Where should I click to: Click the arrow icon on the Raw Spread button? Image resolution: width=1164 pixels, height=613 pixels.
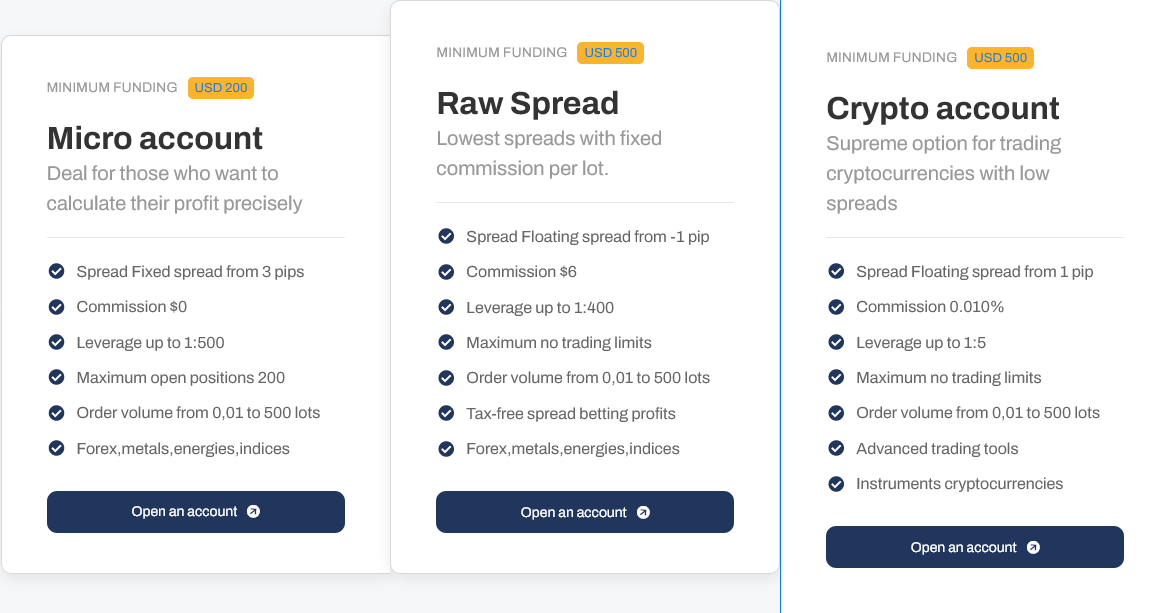click(644, 512)
